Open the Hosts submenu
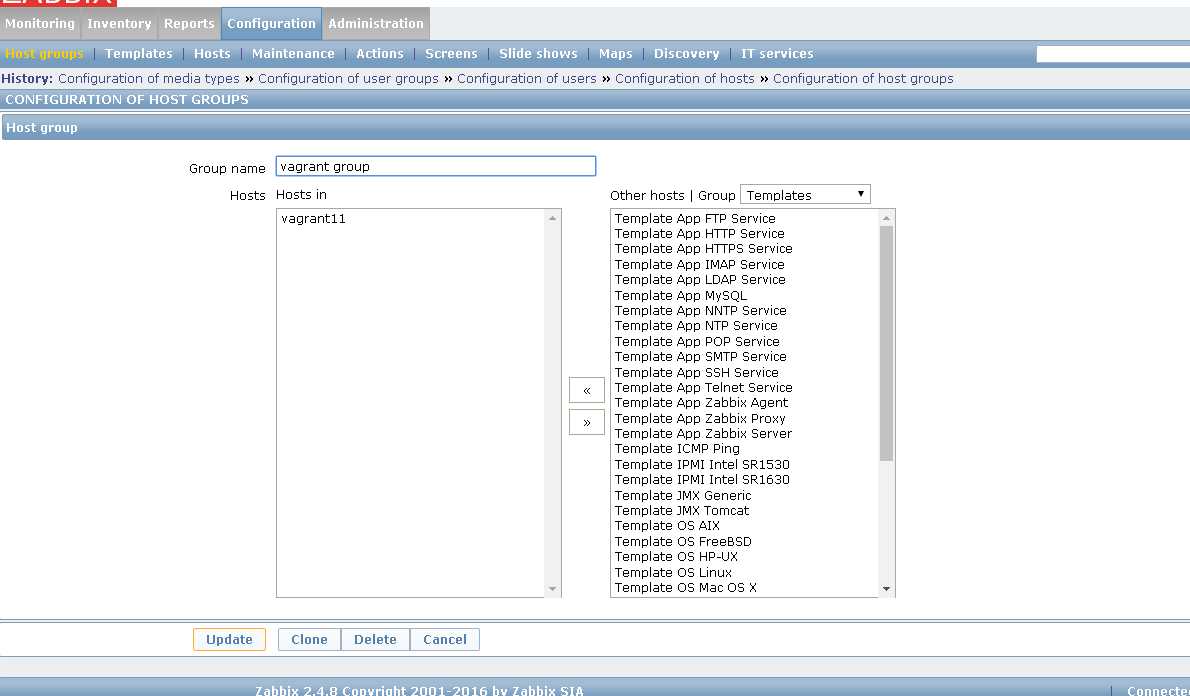The image size is (1190, 696). (212, 54)
